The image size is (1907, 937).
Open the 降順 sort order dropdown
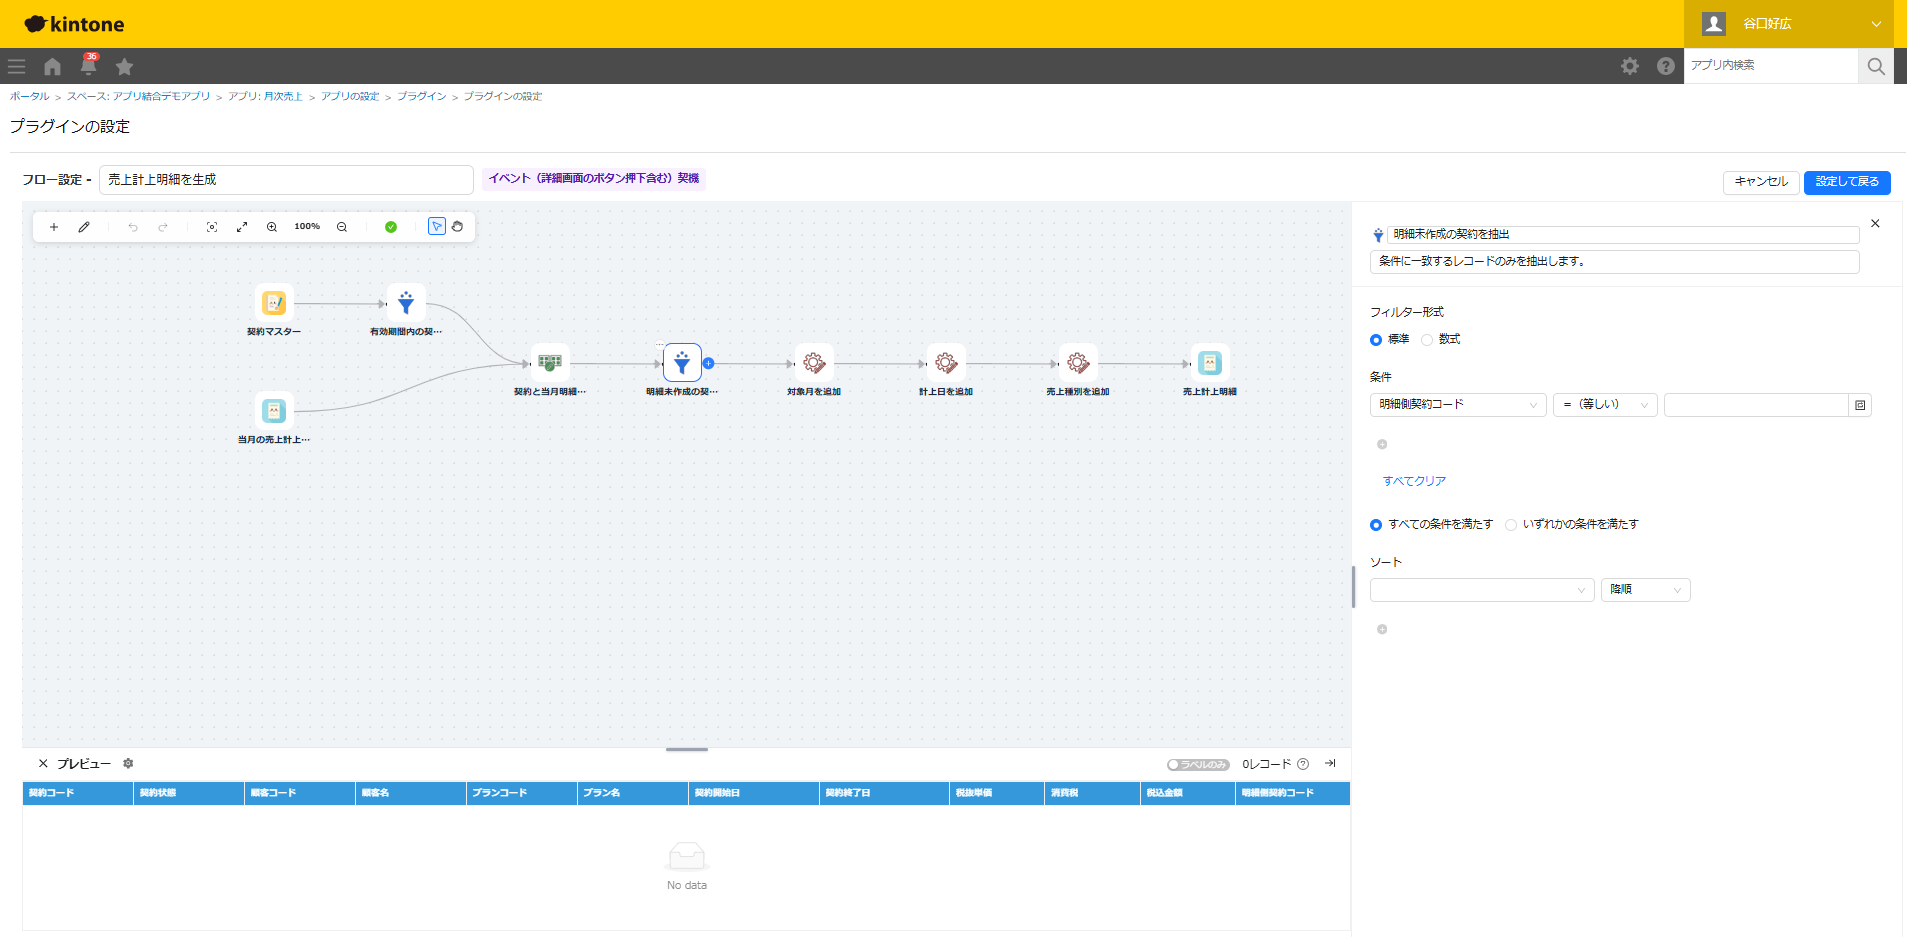(x=1645, y=590)
